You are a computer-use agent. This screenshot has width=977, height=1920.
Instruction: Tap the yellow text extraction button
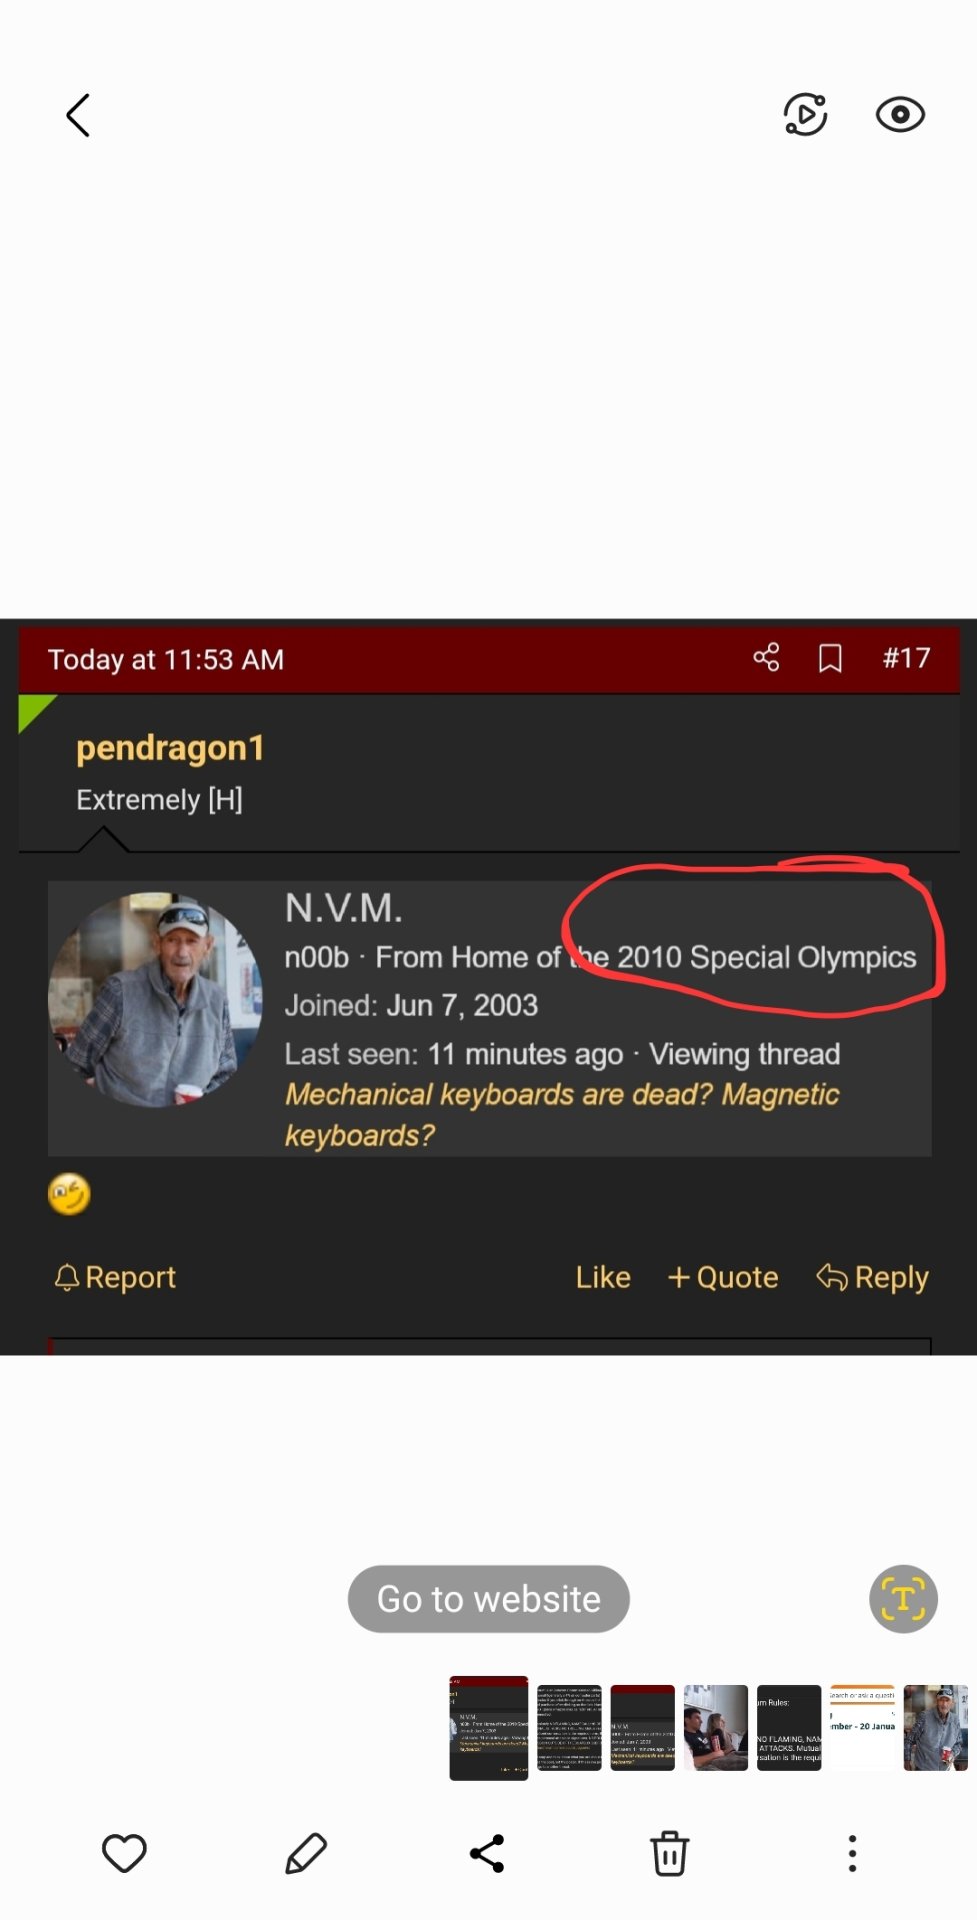[903, 1598]
